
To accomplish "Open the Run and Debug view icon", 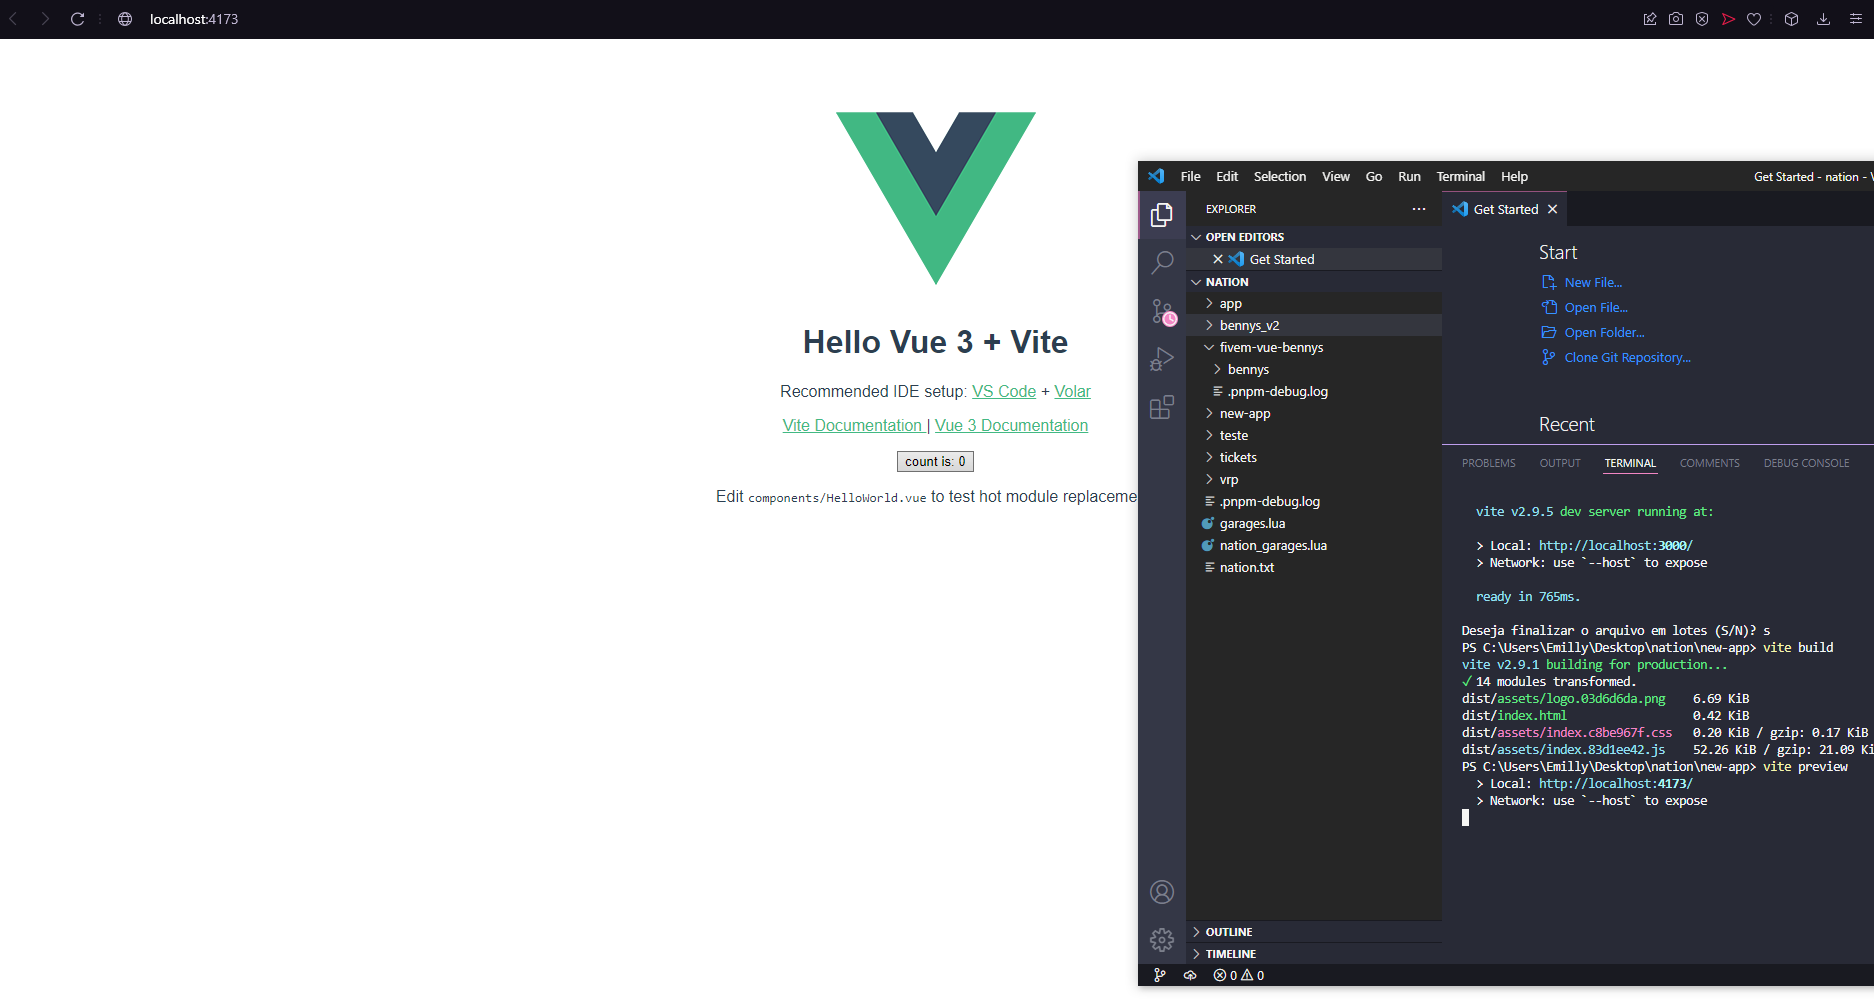I will pyautogui.click(x=1162, y=359).
